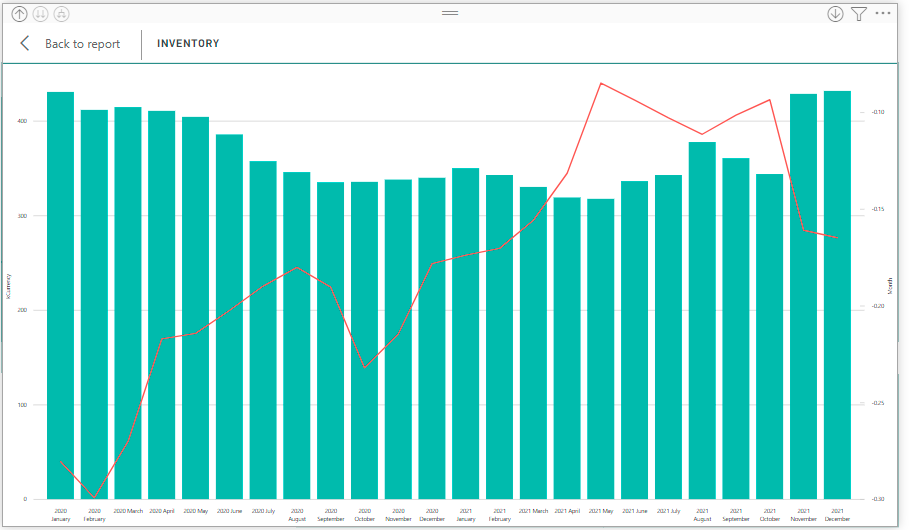Image resolution: width=909 pixels, height=530 pixels.
Task: Click the left axis label 100
Action: click(22, 405)
